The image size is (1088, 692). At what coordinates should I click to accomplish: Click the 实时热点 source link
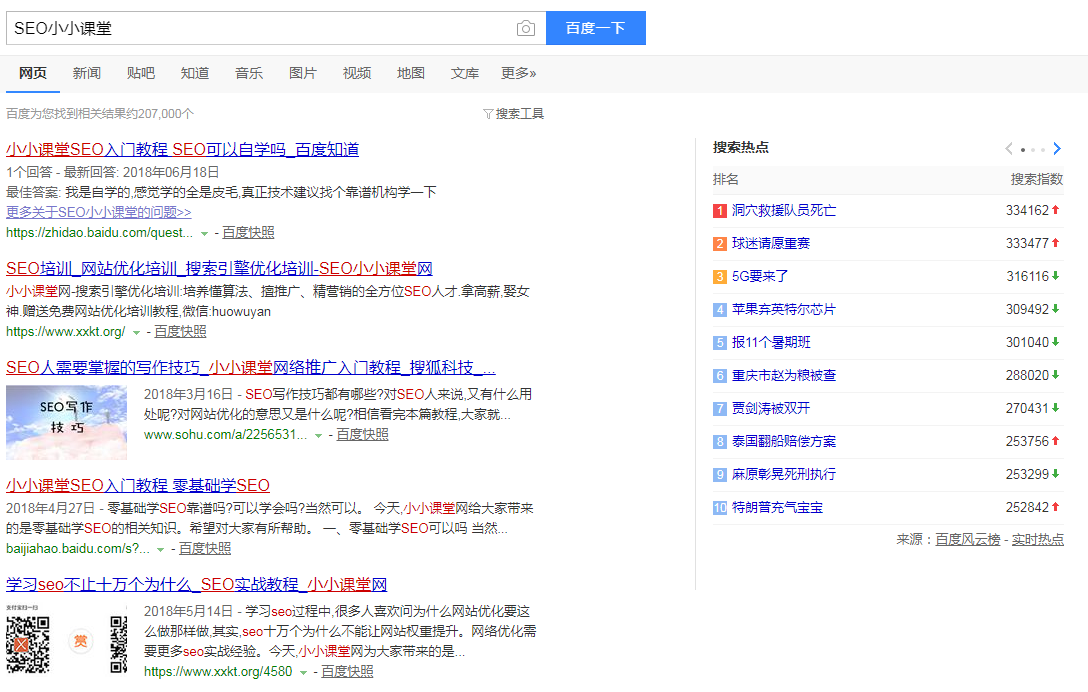tap(1037, 539)
